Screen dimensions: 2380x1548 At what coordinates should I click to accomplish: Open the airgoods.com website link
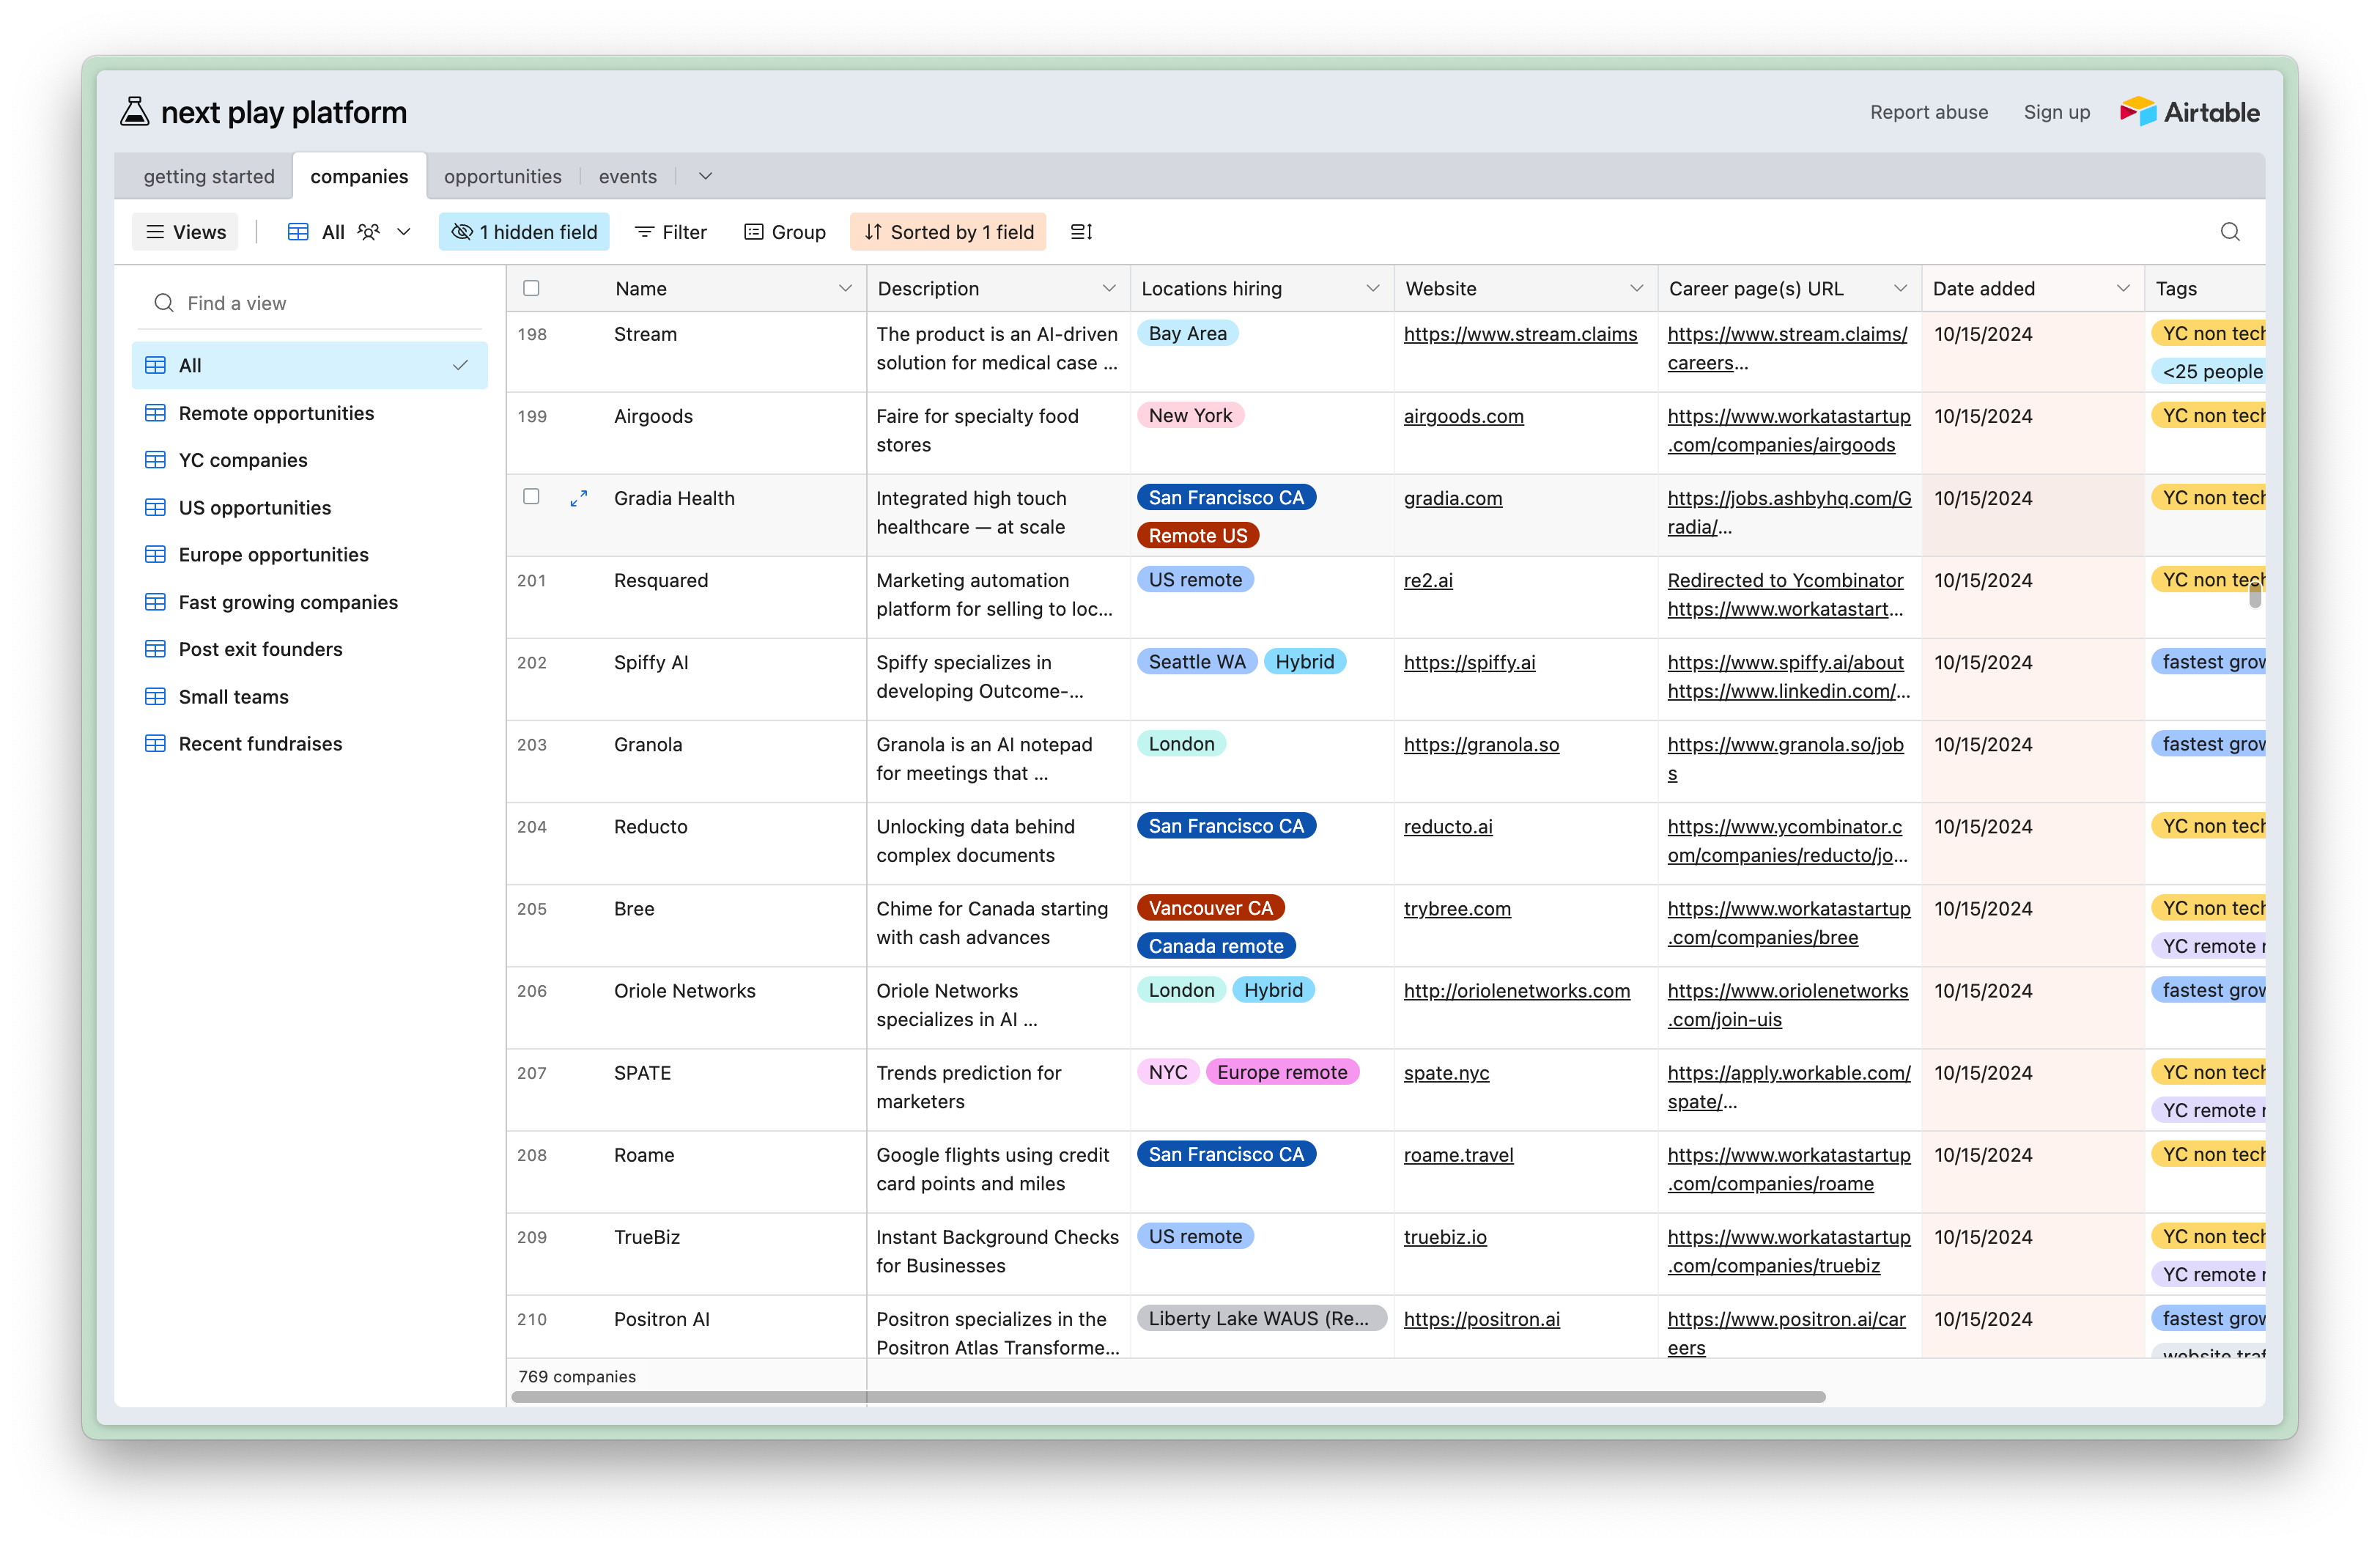1463,416
